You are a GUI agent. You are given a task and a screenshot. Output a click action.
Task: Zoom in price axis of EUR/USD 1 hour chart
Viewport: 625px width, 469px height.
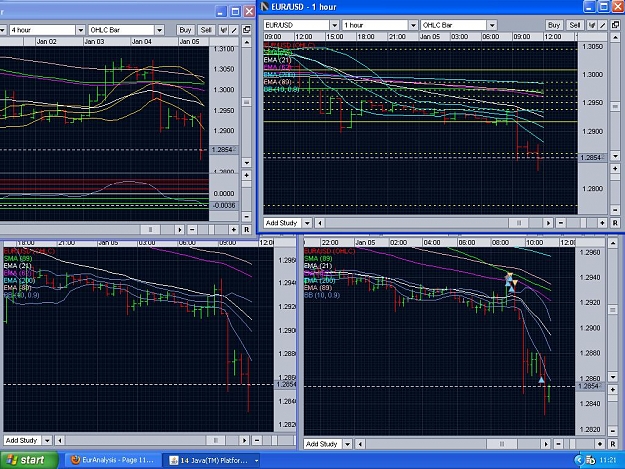615,169
